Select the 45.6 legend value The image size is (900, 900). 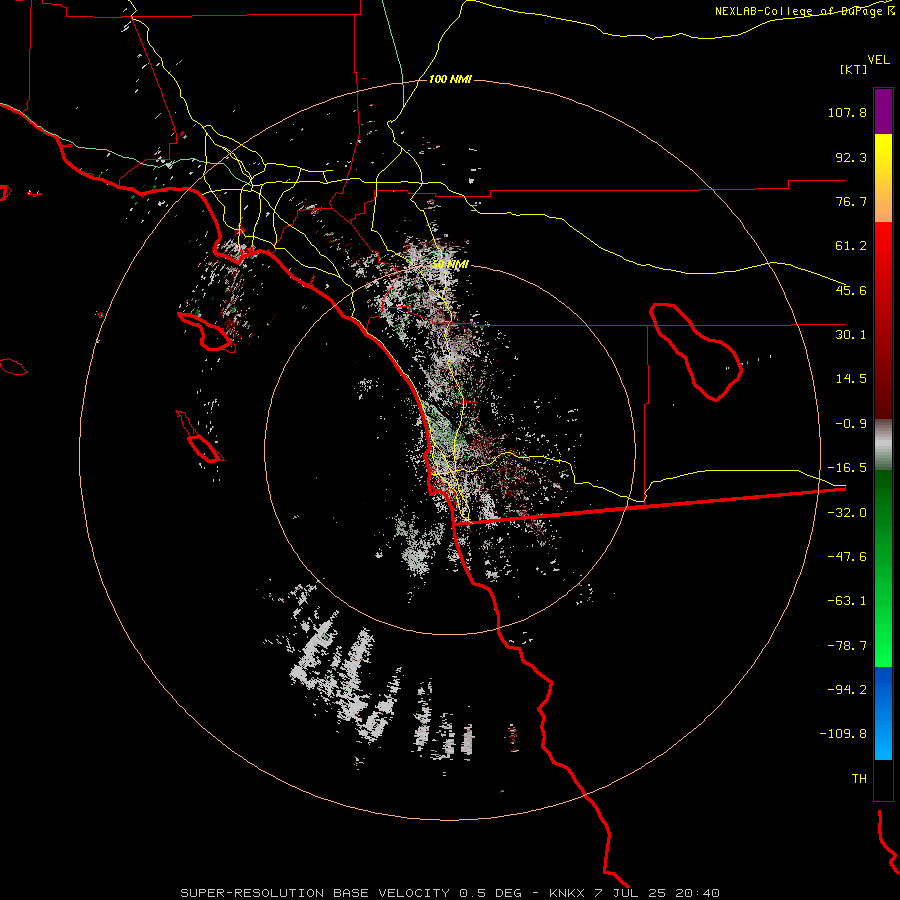pos(851,290)
